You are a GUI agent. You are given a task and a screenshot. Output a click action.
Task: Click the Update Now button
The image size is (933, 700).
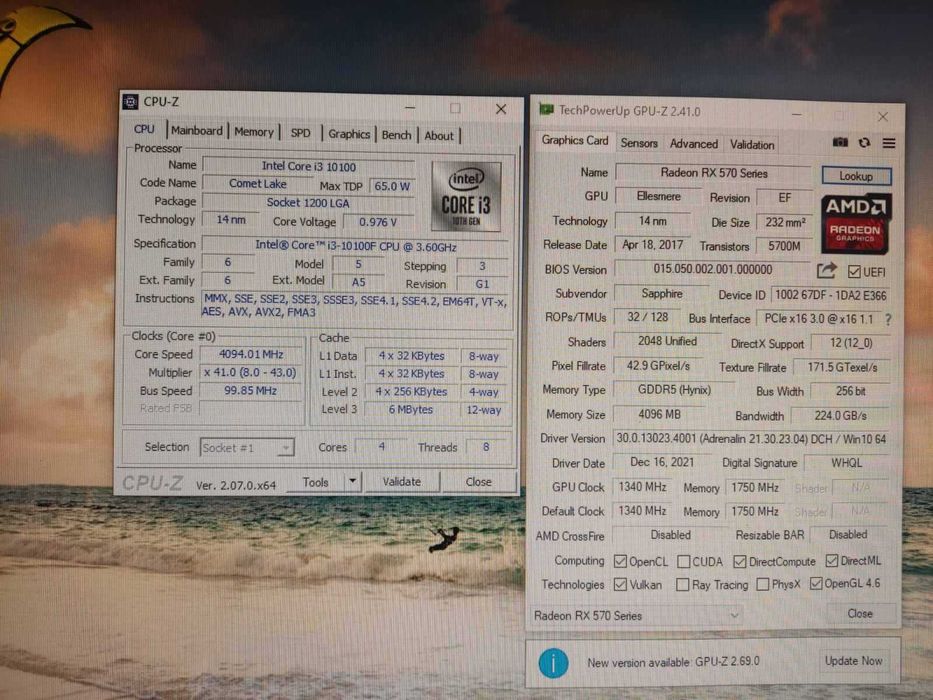pyautogui.click(x=853, y=661)
